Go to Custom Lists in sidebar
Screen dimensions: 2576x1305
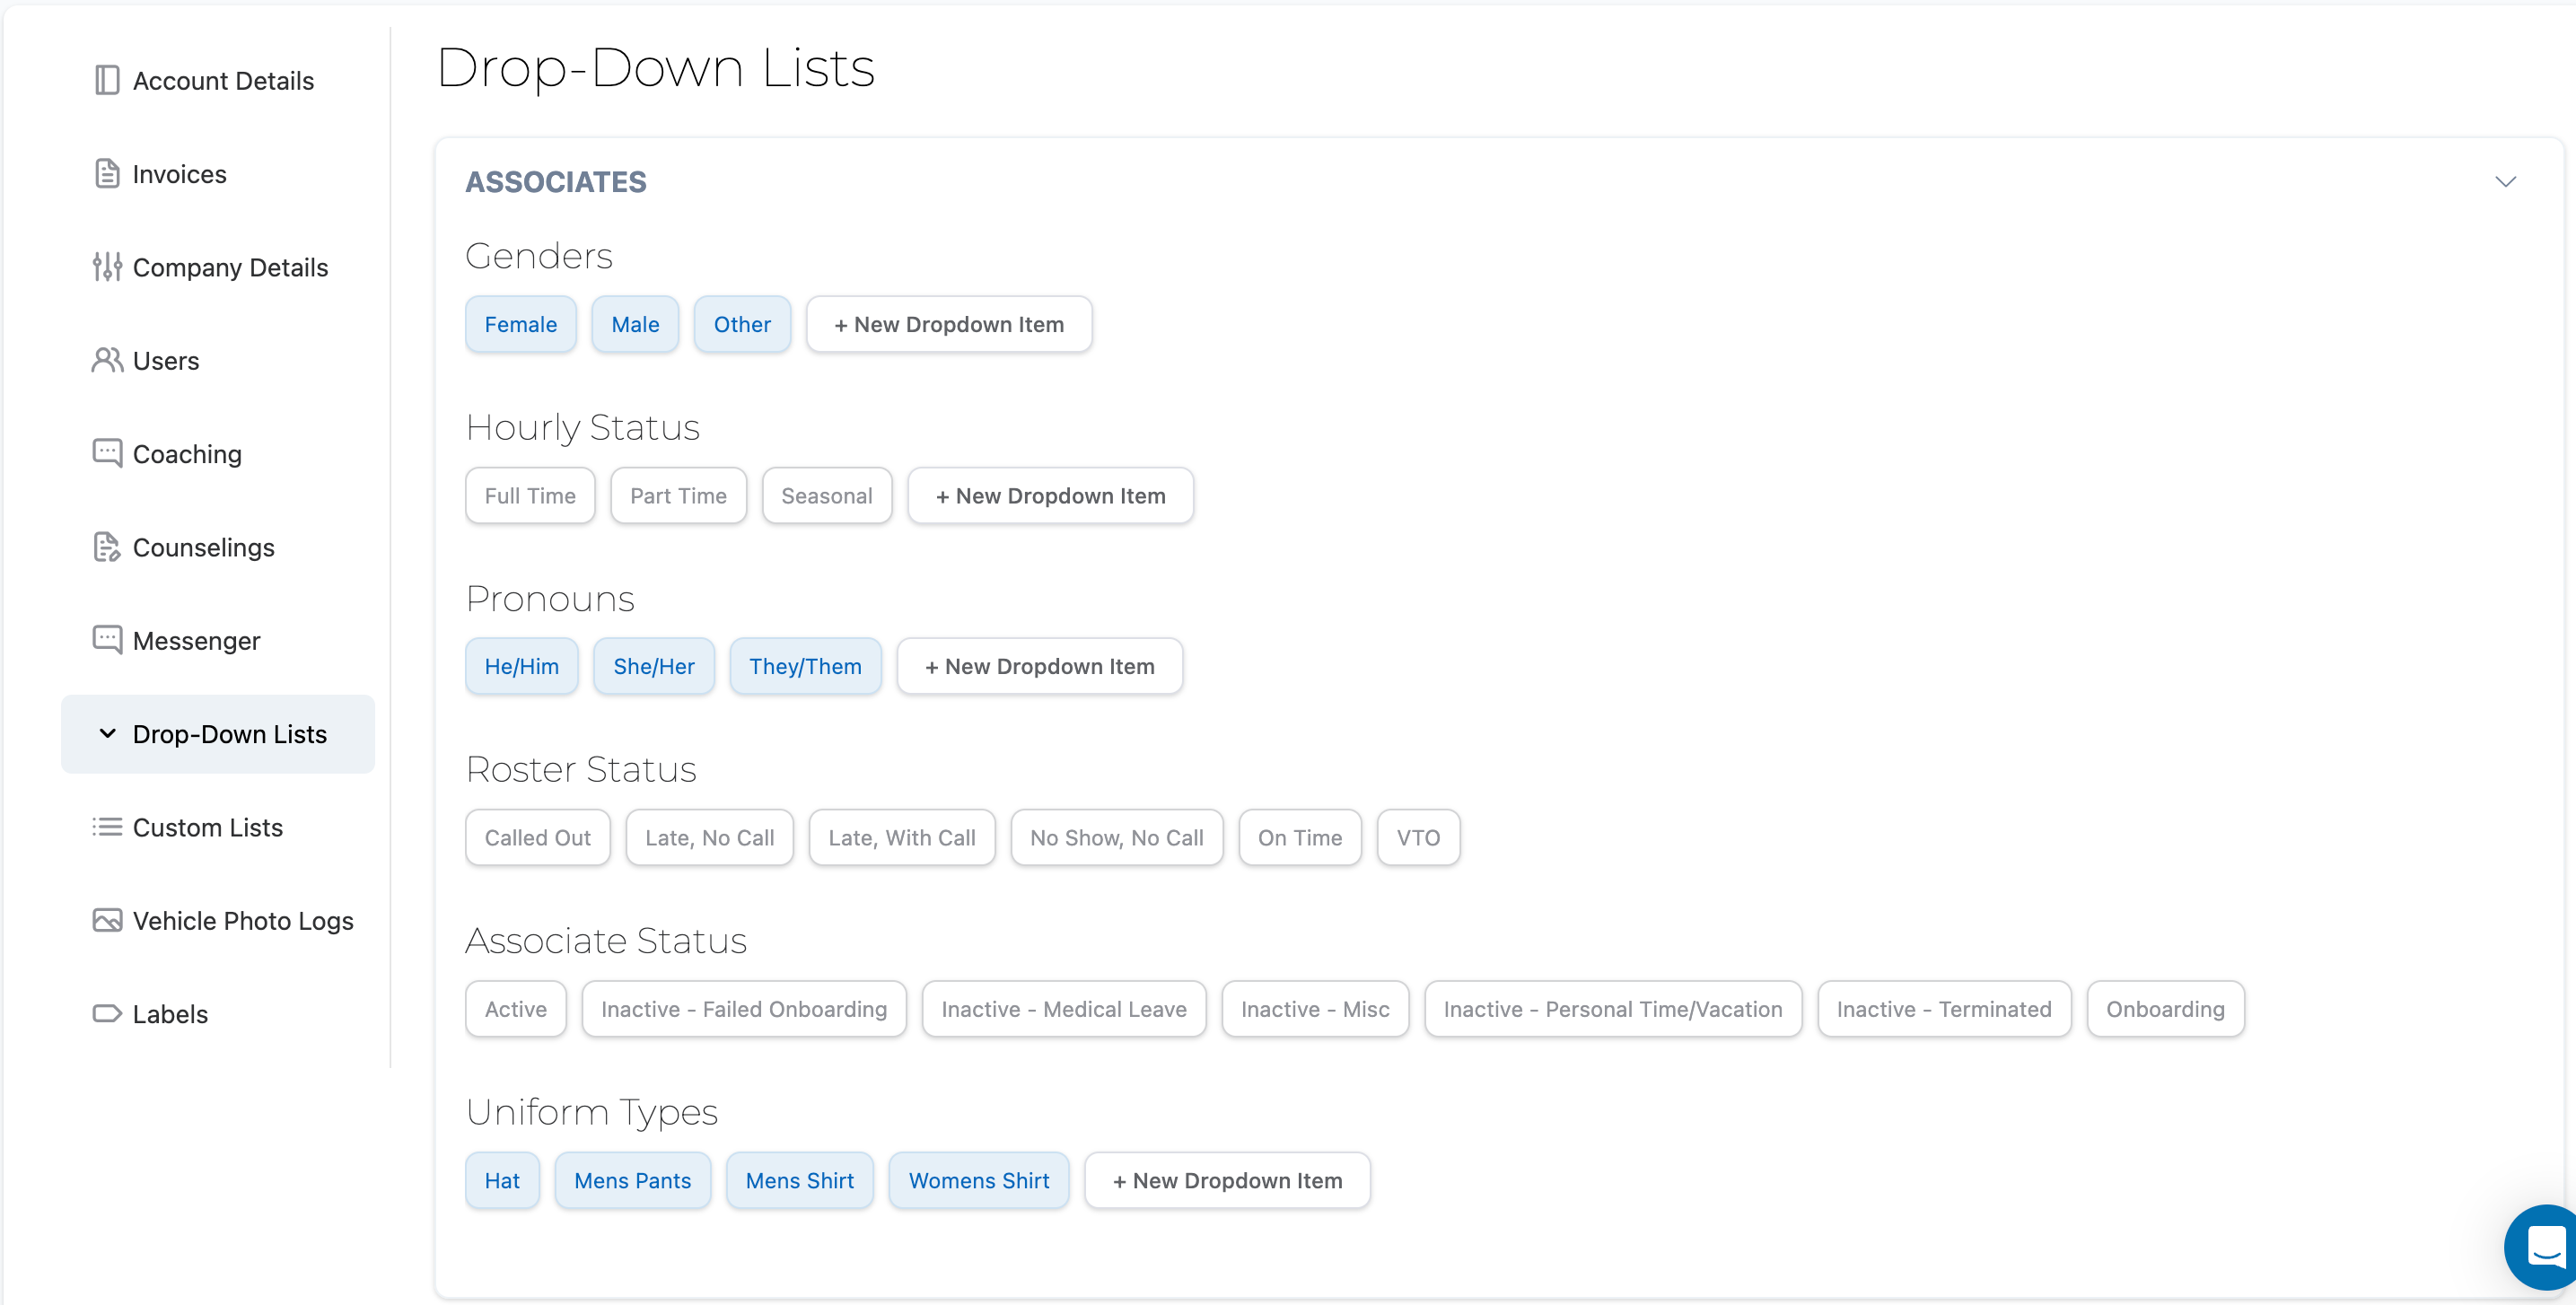click(207, 827)
